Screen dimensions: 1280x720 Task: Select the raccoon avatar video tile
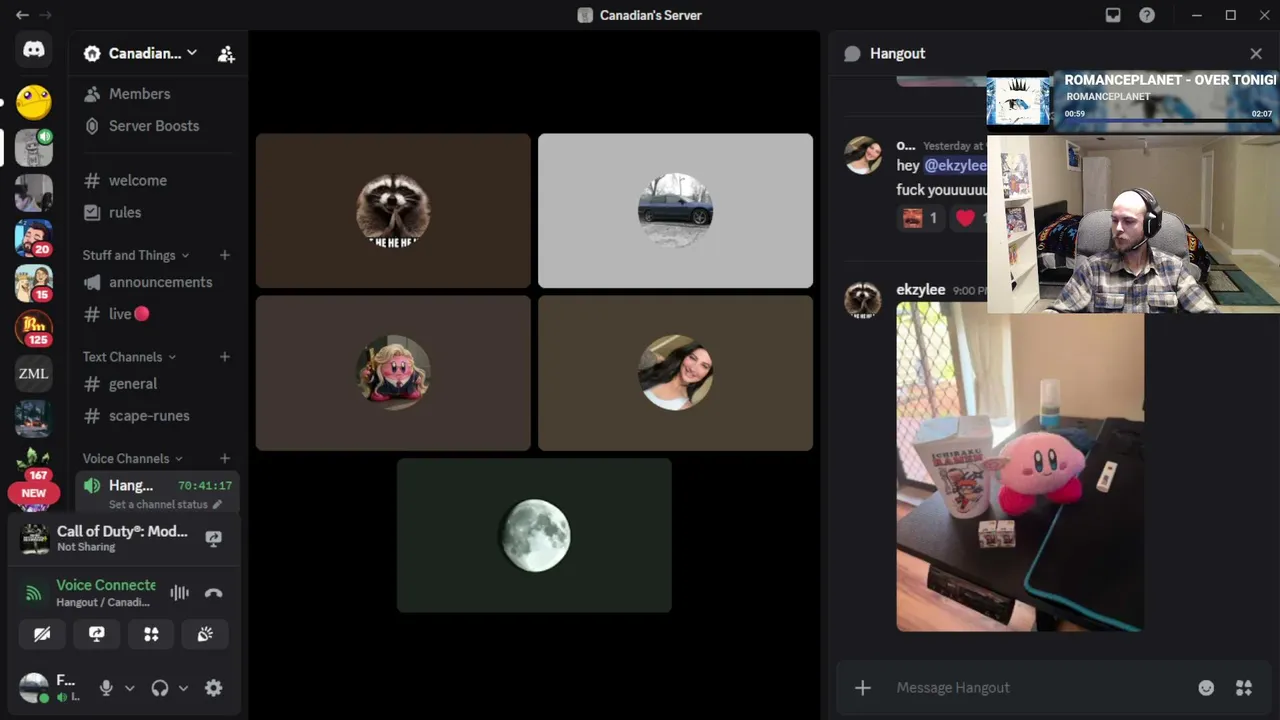pos(393,211)
